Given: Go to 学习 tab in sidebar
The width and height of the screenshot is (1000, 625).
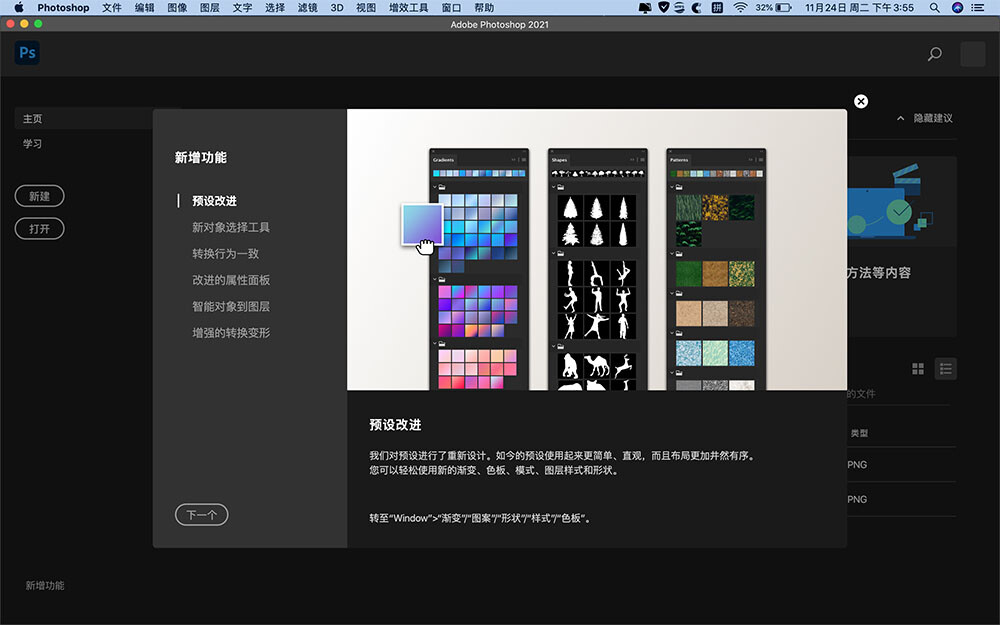Looking at the screenshot, I should 33,143.
